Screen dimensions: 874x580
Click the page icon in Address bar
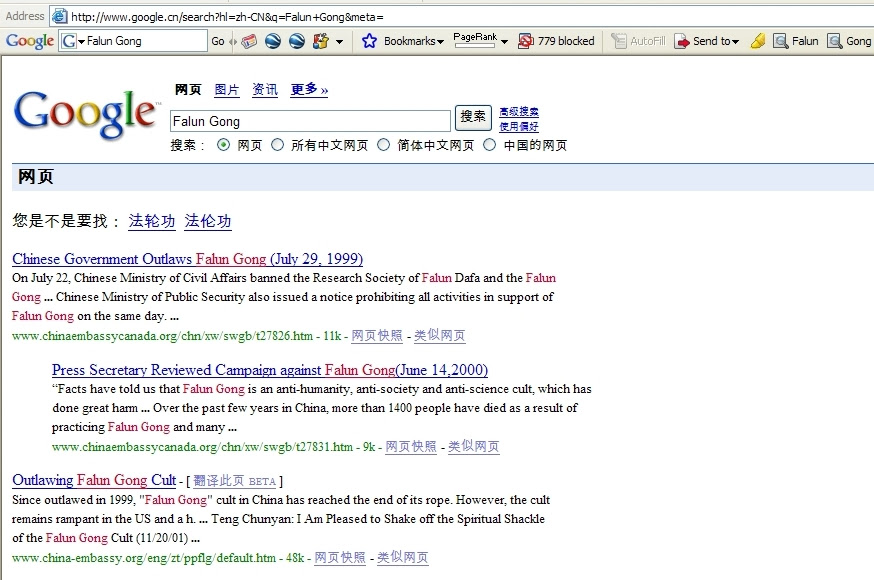coord(60,17)
